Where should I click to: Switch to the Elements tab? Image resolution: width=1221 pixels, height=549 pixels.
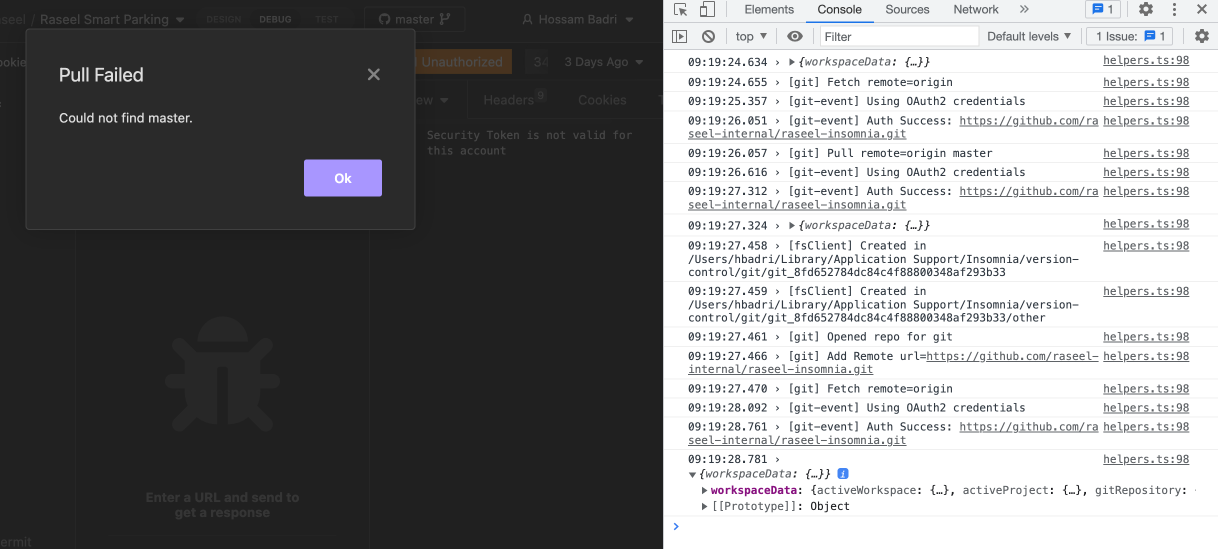pyautogui.click(x=768, y=9)
